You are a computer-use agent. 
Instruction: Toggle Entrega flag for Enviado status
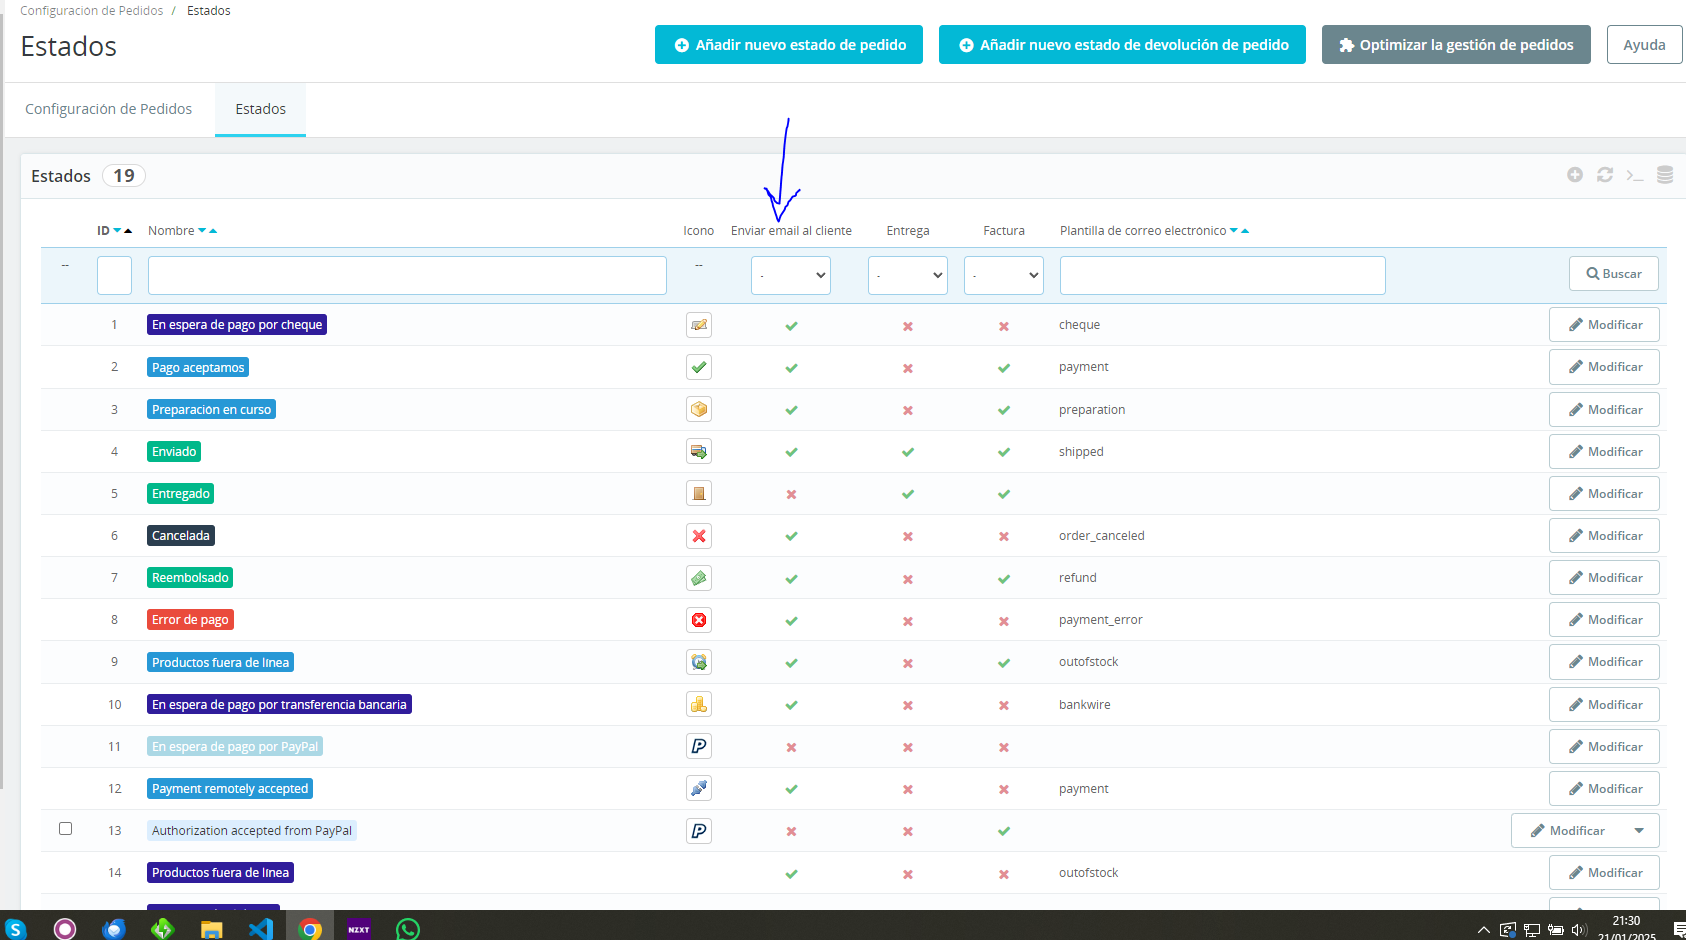(x=908, y=452)
